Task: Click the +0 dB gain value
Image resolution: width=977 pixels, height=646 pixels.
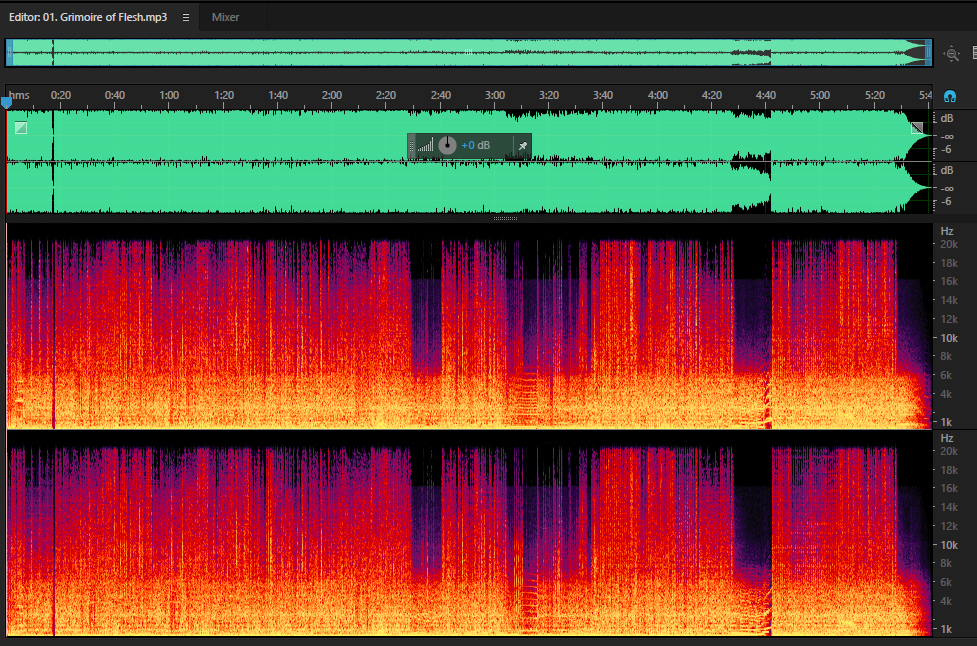Action: tap(475, 145)
